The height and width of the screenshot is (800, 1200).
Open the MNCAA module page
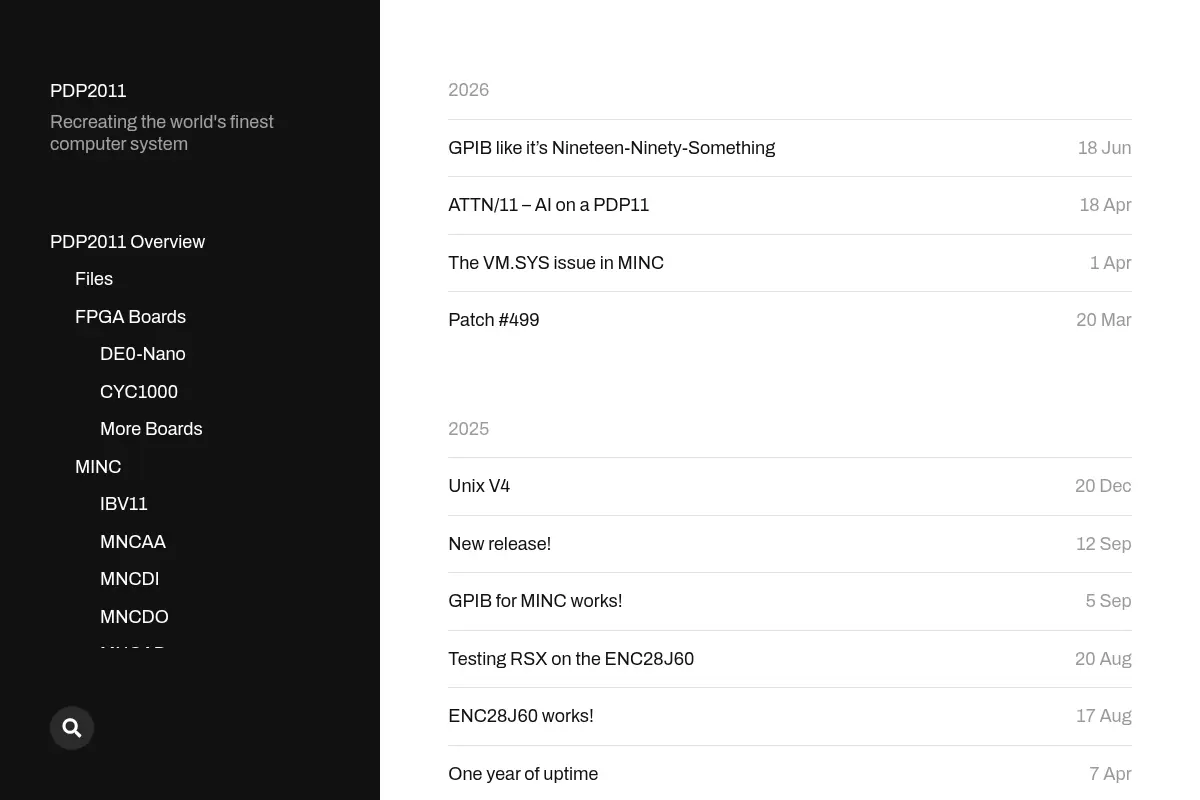[133, 542]
